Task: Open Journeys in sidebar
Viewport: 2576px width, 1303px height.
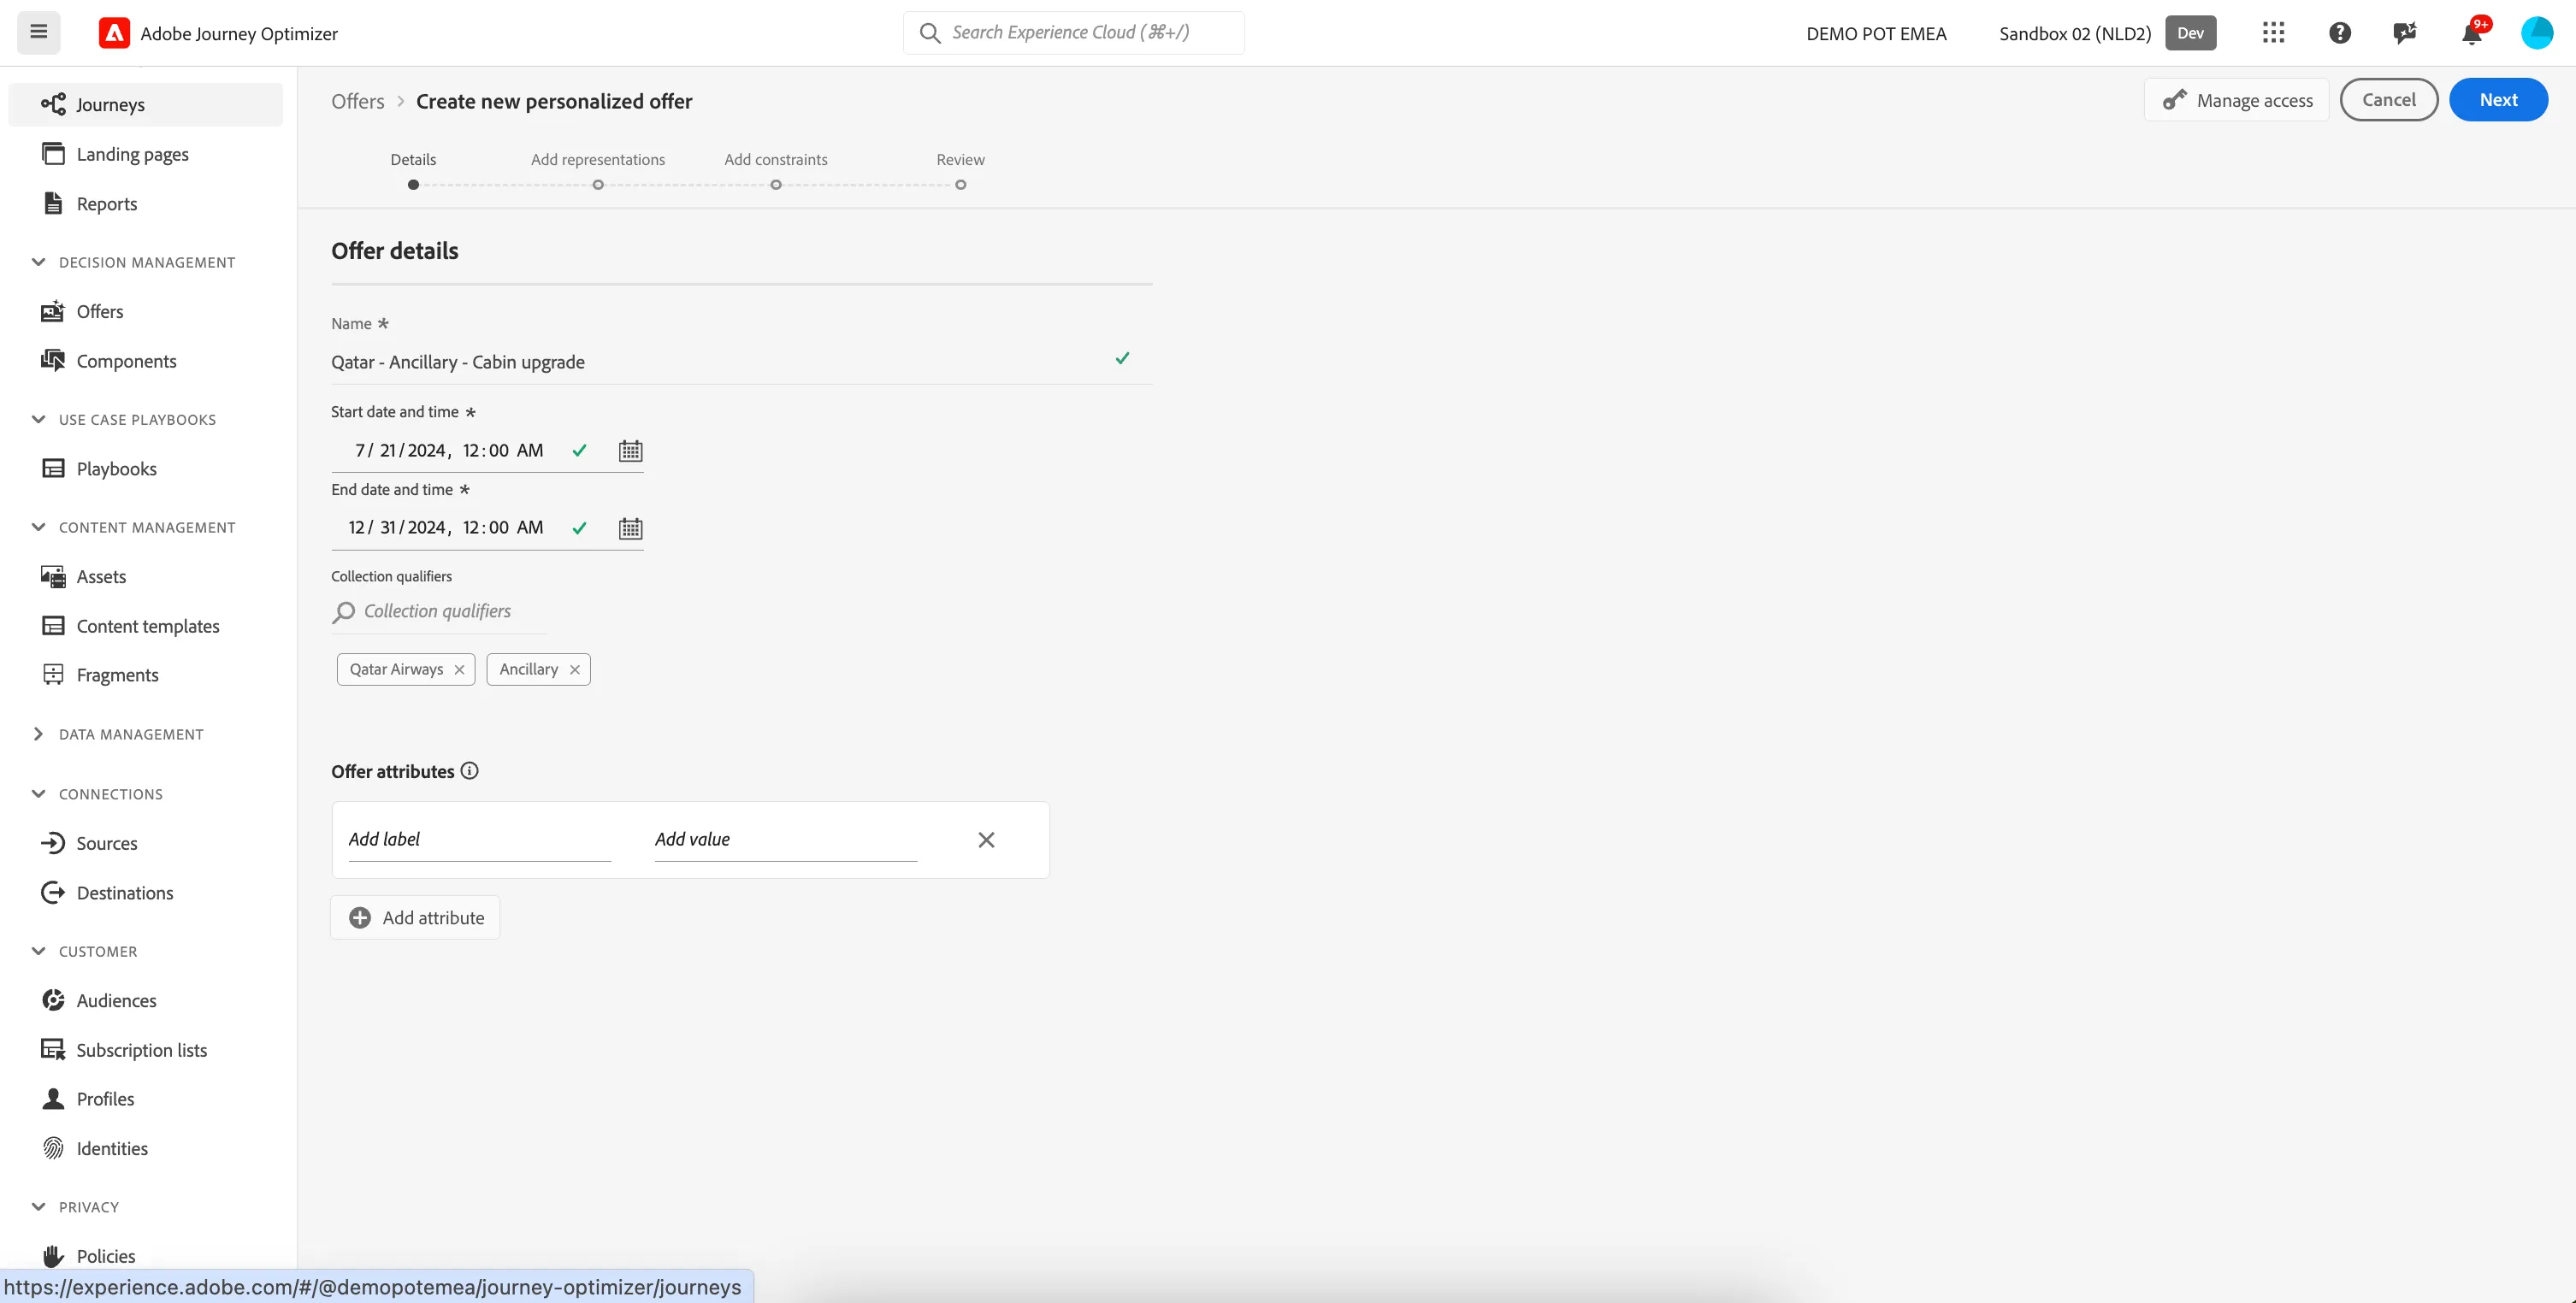Action: (146, 105)
